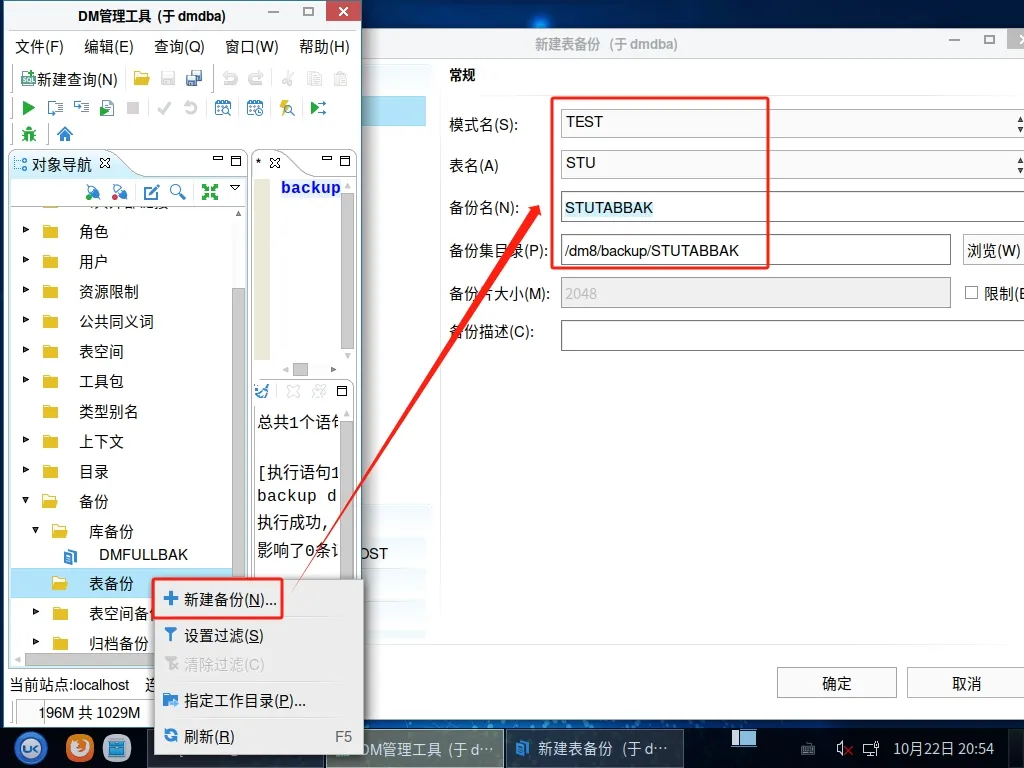1024x768 pixels.
Task: Click the open folder icon in toolbar
Action: coord(142,79)
